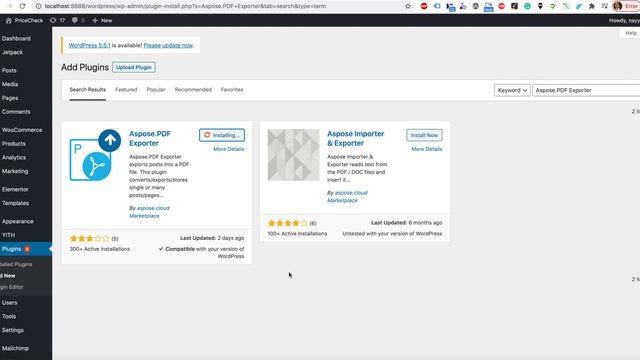
Task: Switch to the Favorites tab
Action: (232, 90)
